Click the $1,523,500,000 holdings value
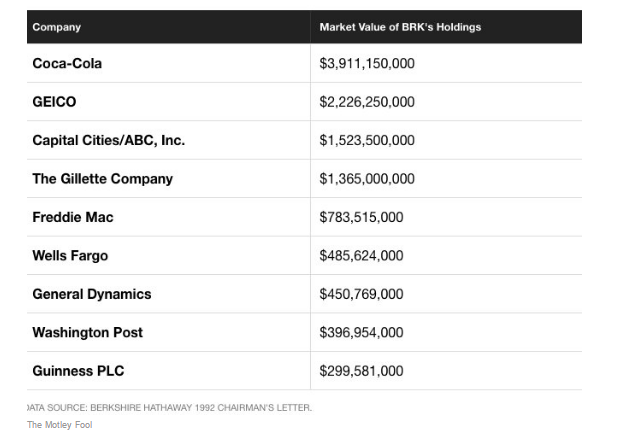 (367, 141)
